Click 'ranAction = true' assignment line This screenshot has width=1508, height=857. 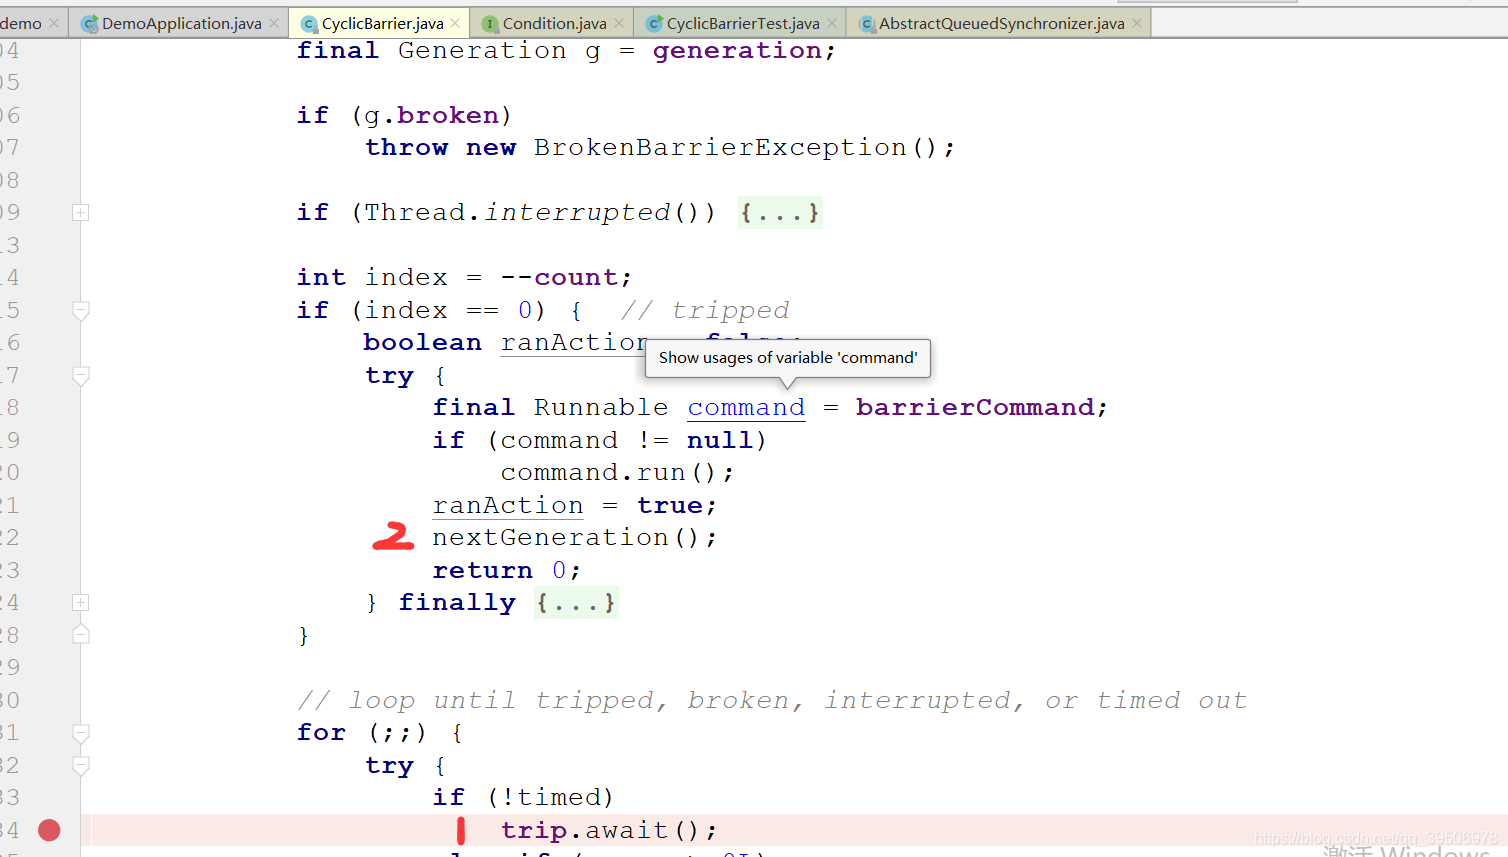click(x=574, y=505)
